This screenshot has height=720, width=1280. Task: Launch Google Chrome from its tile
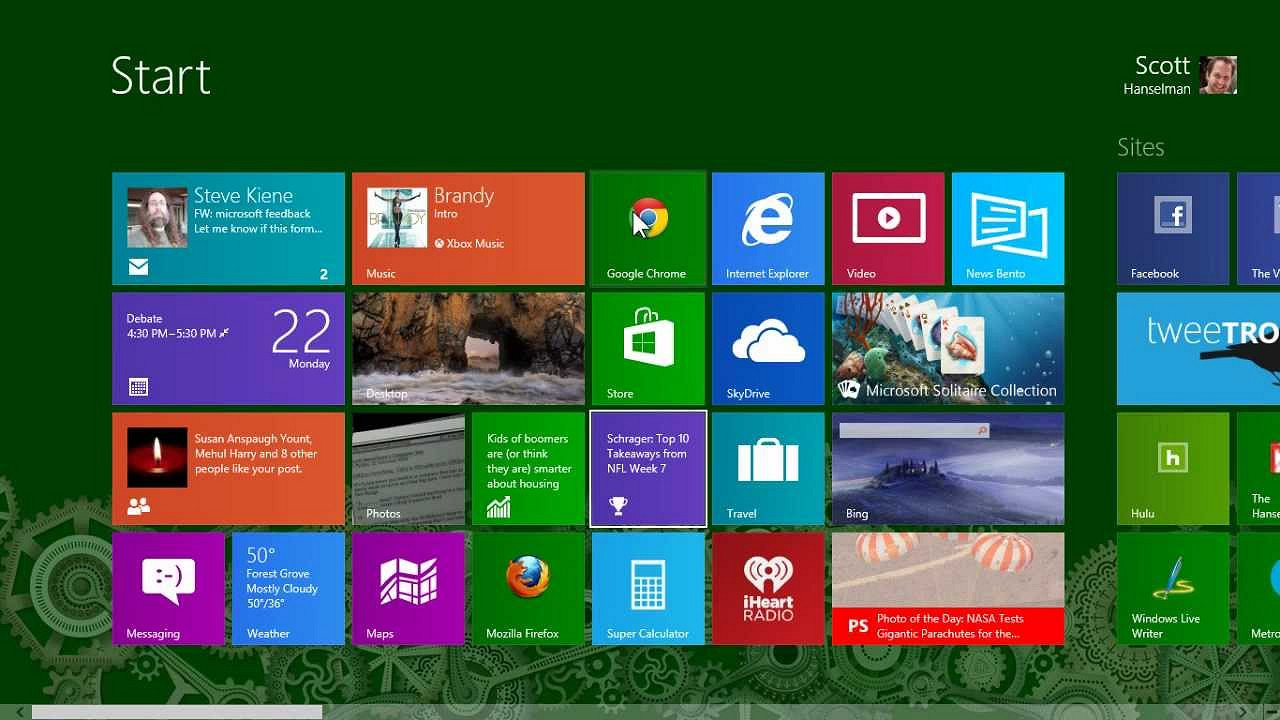[x=648, y=228]
